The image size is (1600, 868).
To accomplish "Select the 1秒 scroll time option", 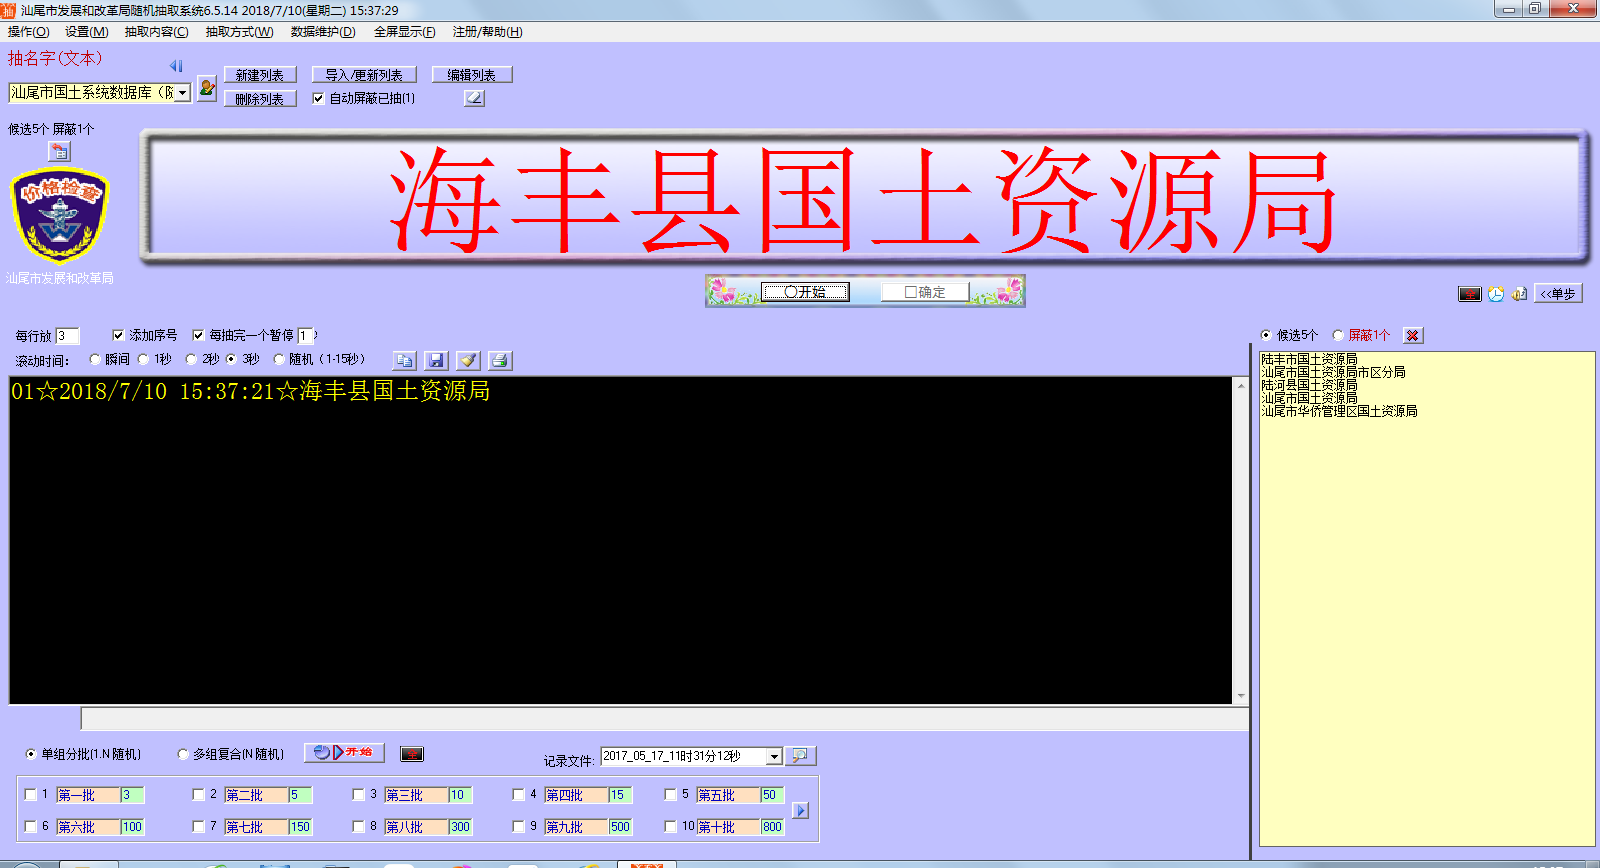I will tap(144, 359).
